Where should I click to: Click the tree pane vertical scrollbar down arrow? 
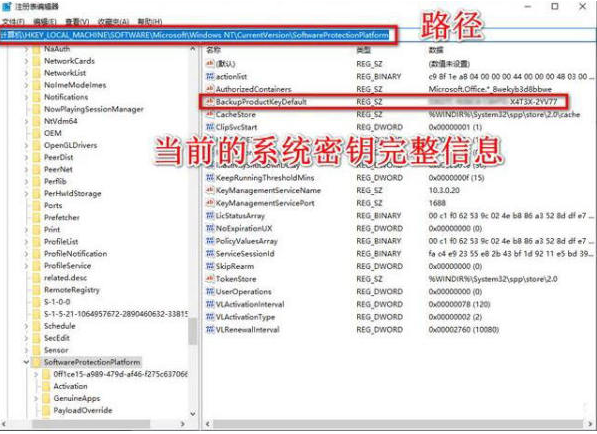[x=193, y=413]
